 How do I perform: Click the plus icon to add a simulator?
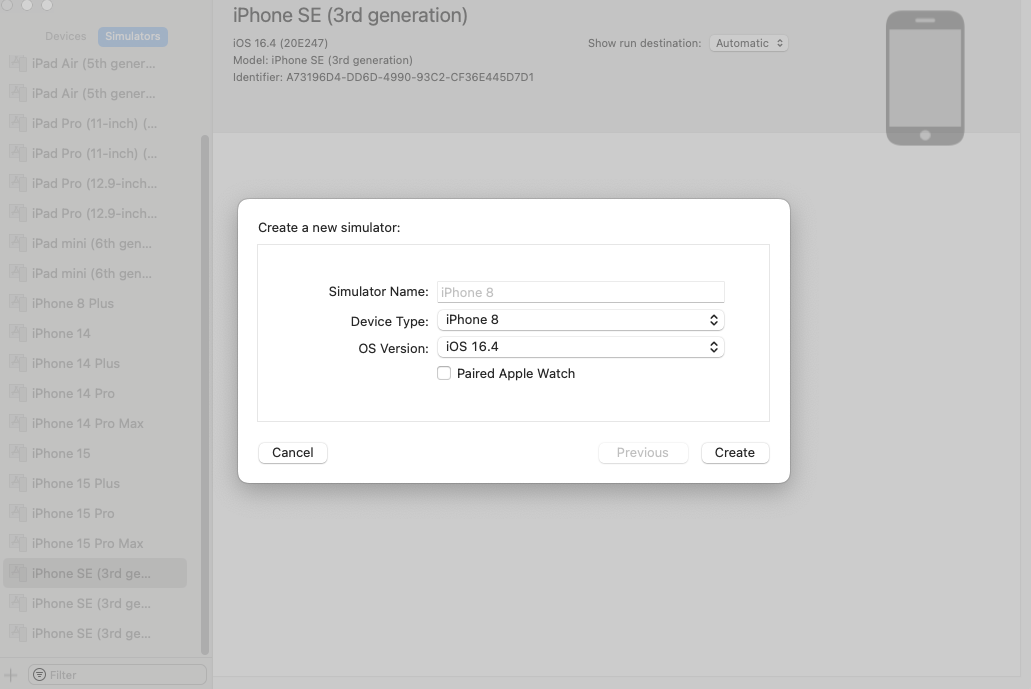[9, 674]
